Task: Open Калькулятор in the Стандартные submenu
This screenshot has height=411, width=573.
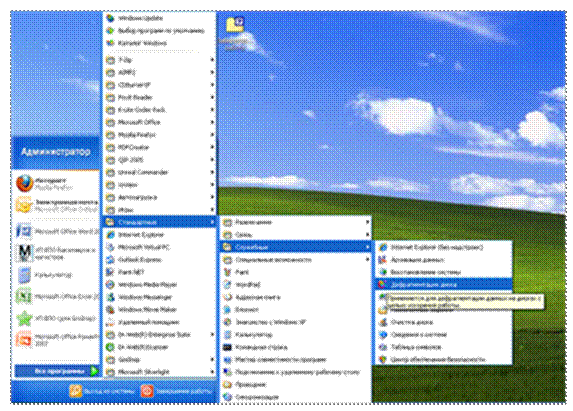Action: click(296, 335)
